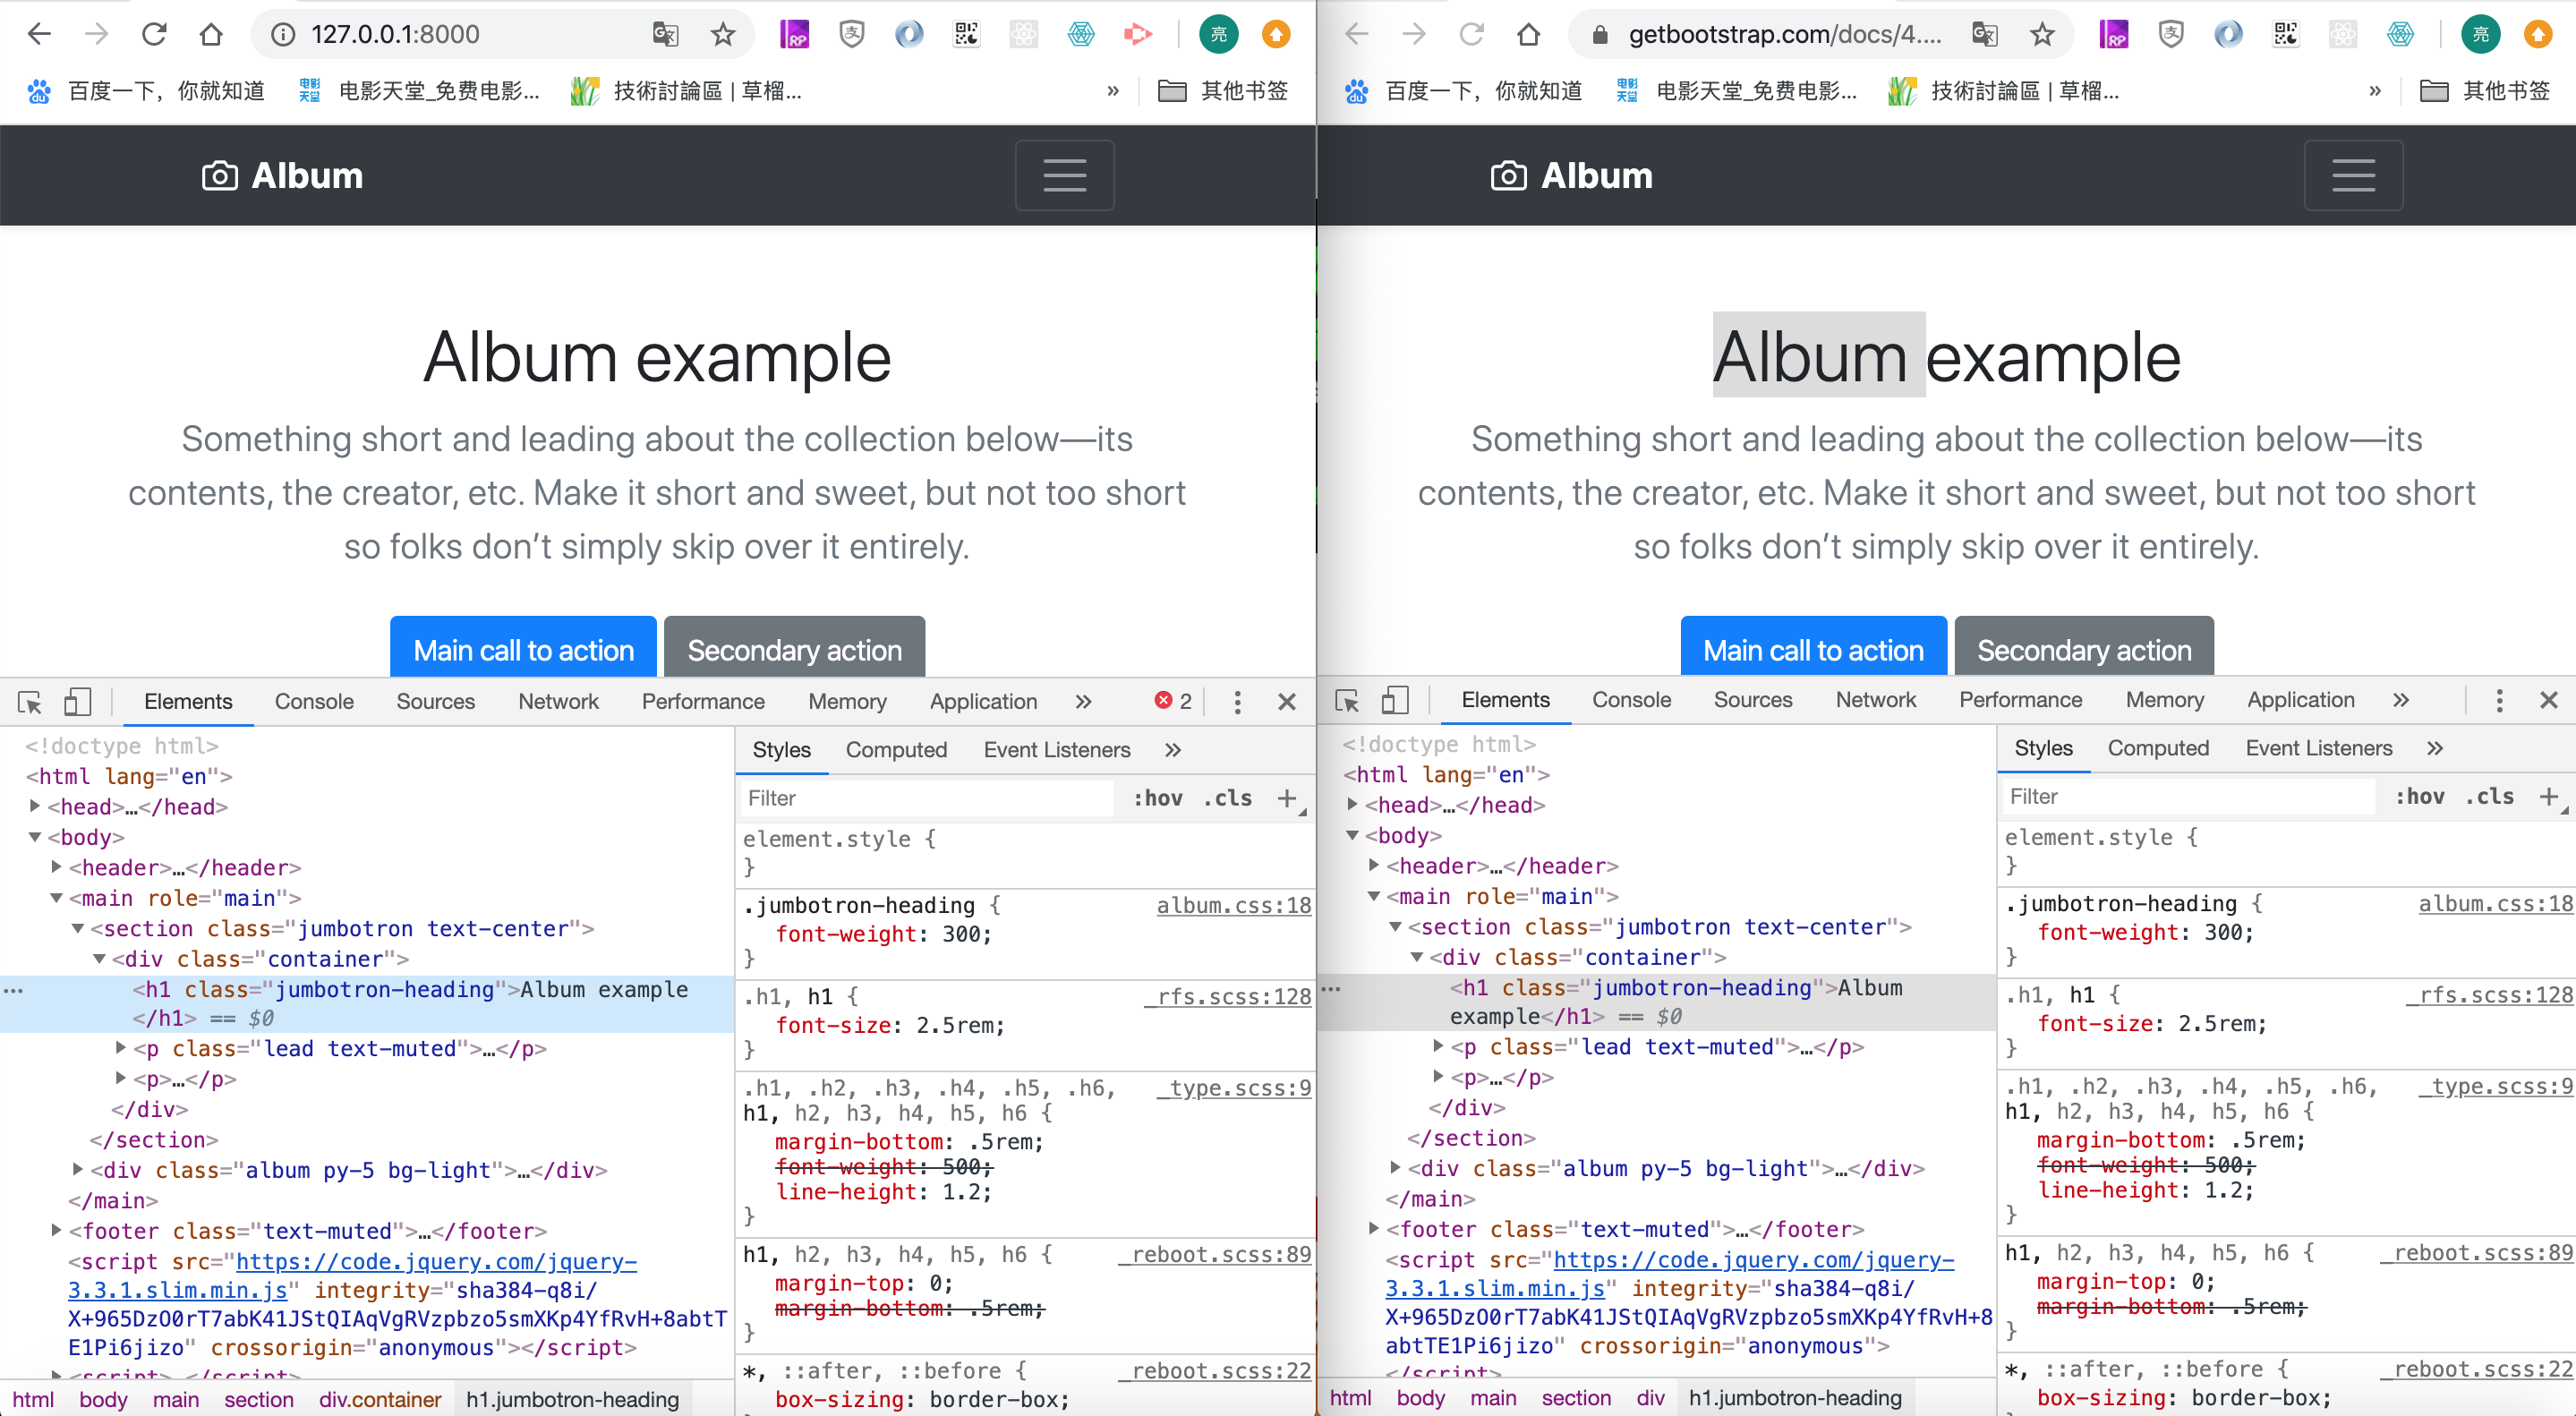Click the reload button in left browser
The image size is (2576, 1416).
pyautogui.click(x=153, y=35)
